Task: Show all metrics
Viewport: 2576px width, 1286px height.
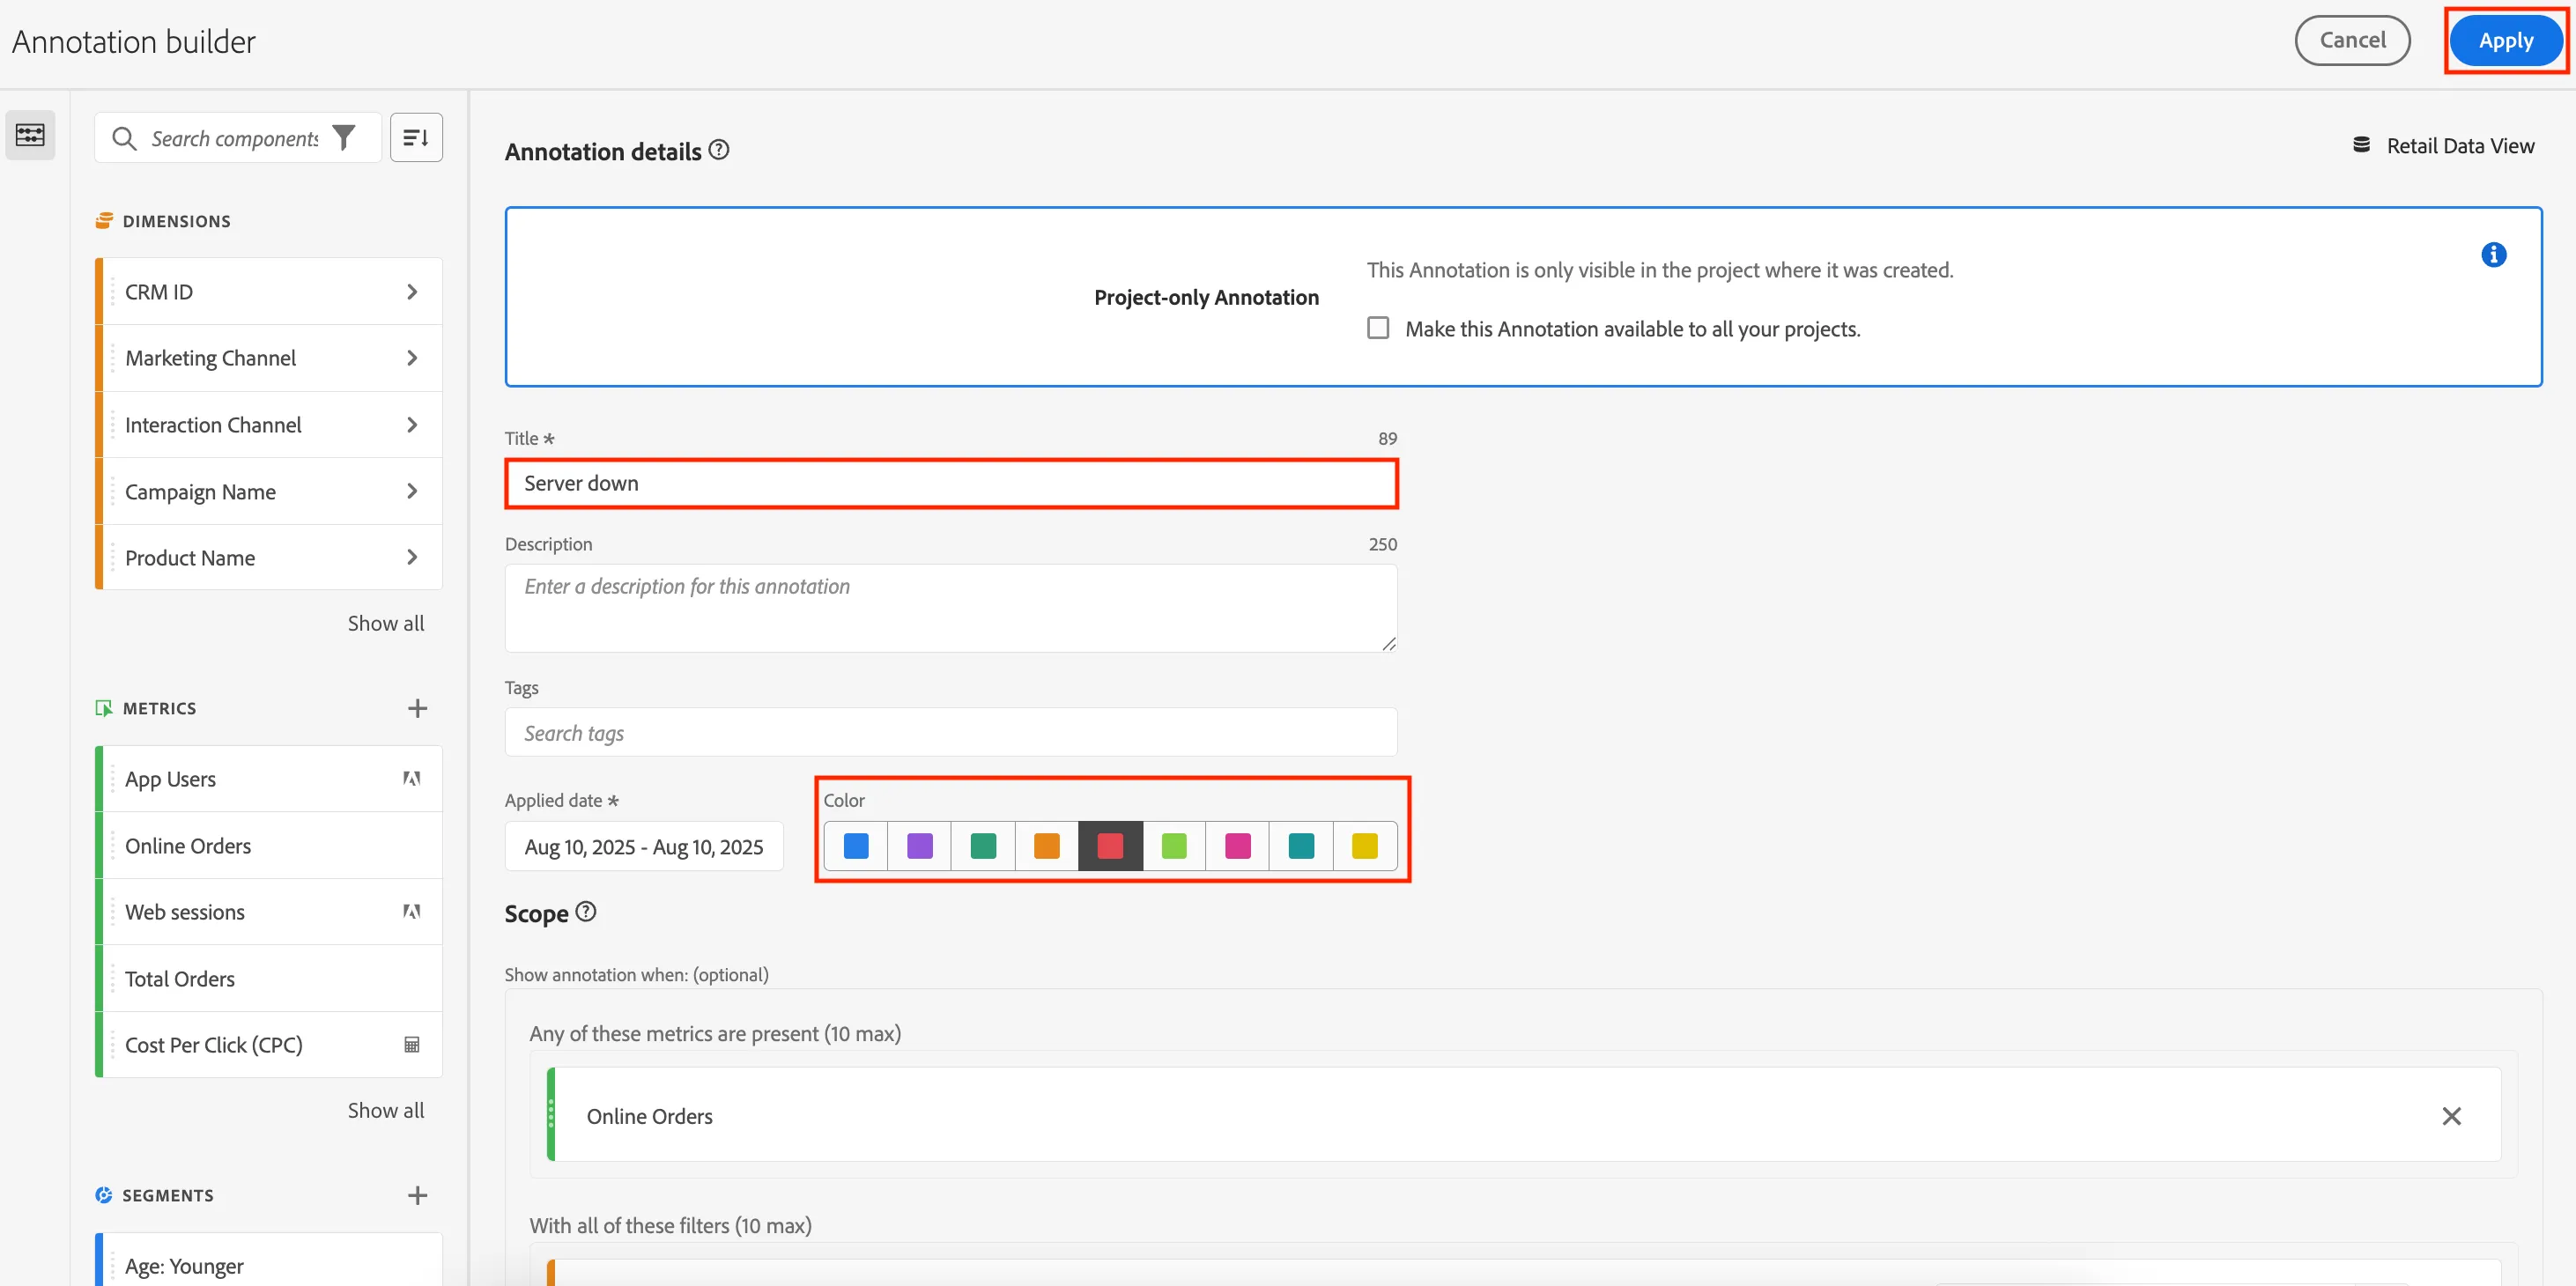Action: click(386, 1110)
